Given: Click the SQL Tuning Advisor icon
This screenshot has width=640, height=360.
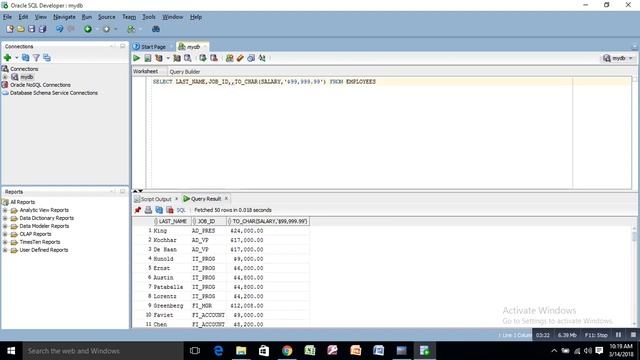Looking at the screenshot, I should [188, 58].
